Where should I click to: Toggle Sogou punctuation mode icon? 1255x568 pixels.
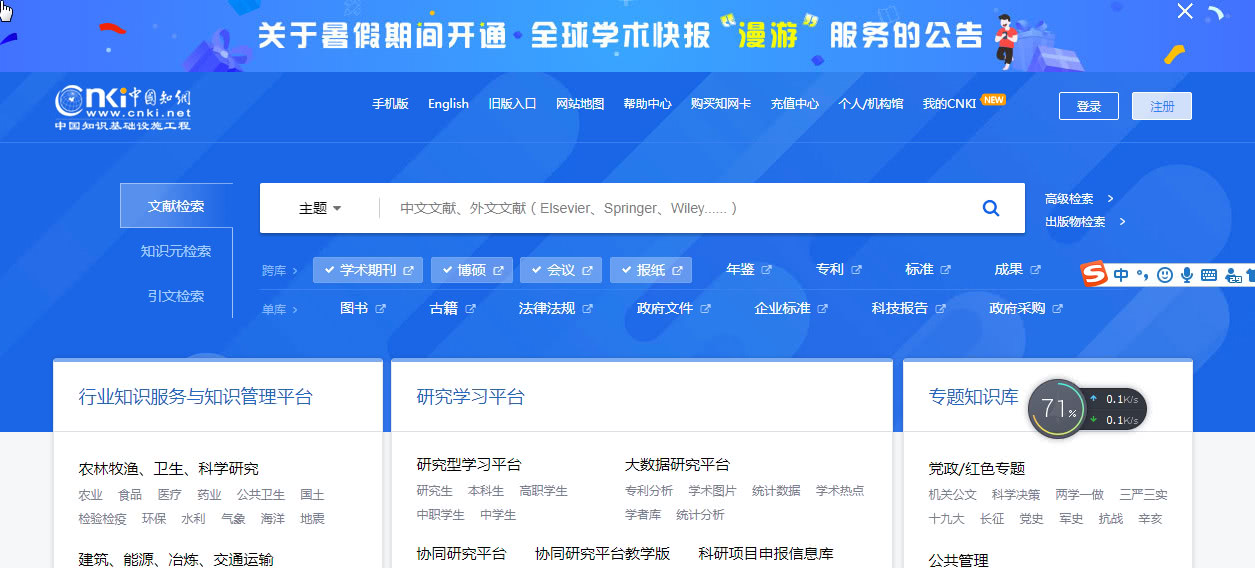tap(1142, 275)
